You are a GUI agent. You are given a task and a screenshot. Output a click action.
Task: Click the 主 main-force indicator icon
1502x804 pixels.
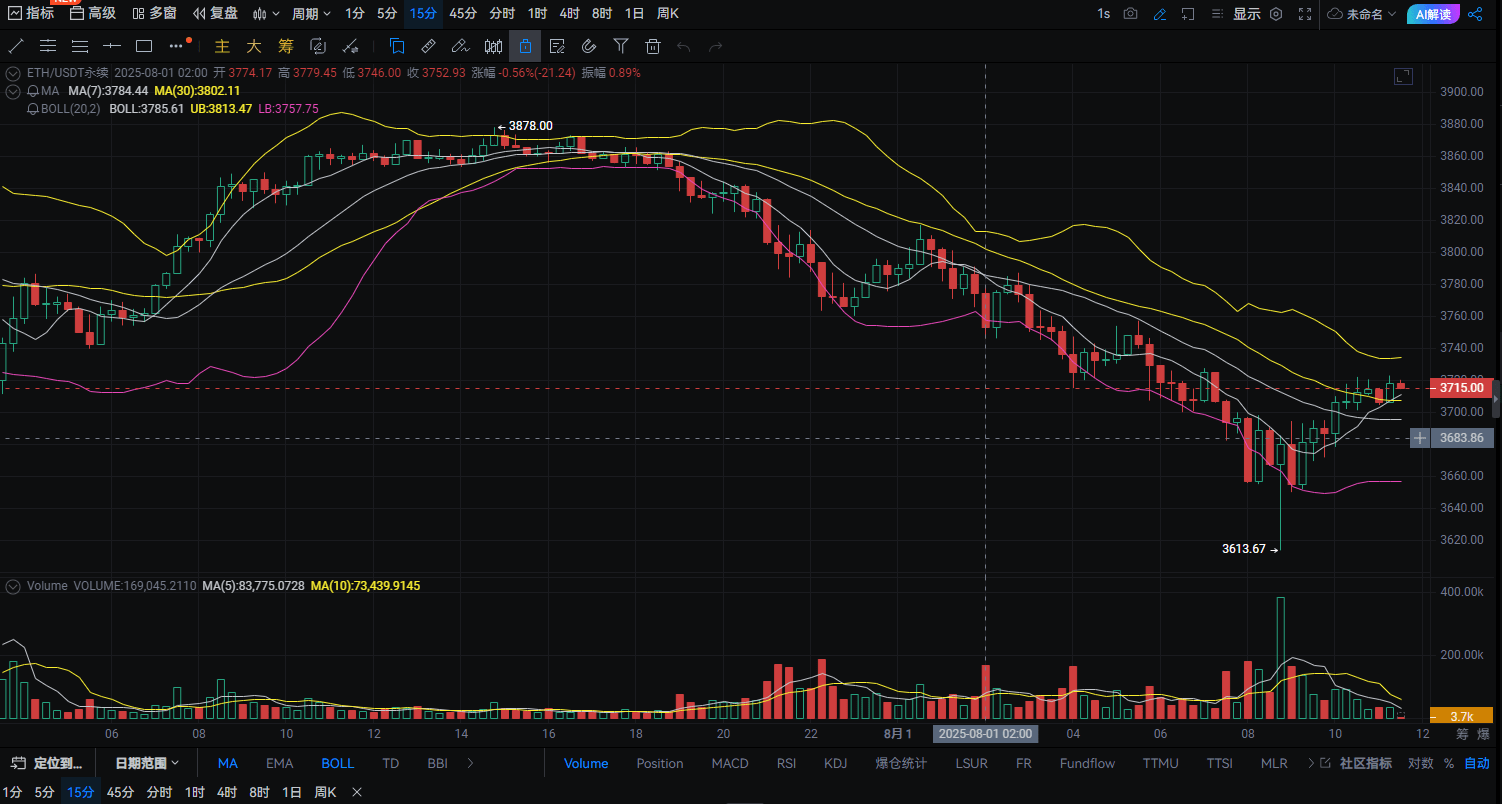click(223, 46)
